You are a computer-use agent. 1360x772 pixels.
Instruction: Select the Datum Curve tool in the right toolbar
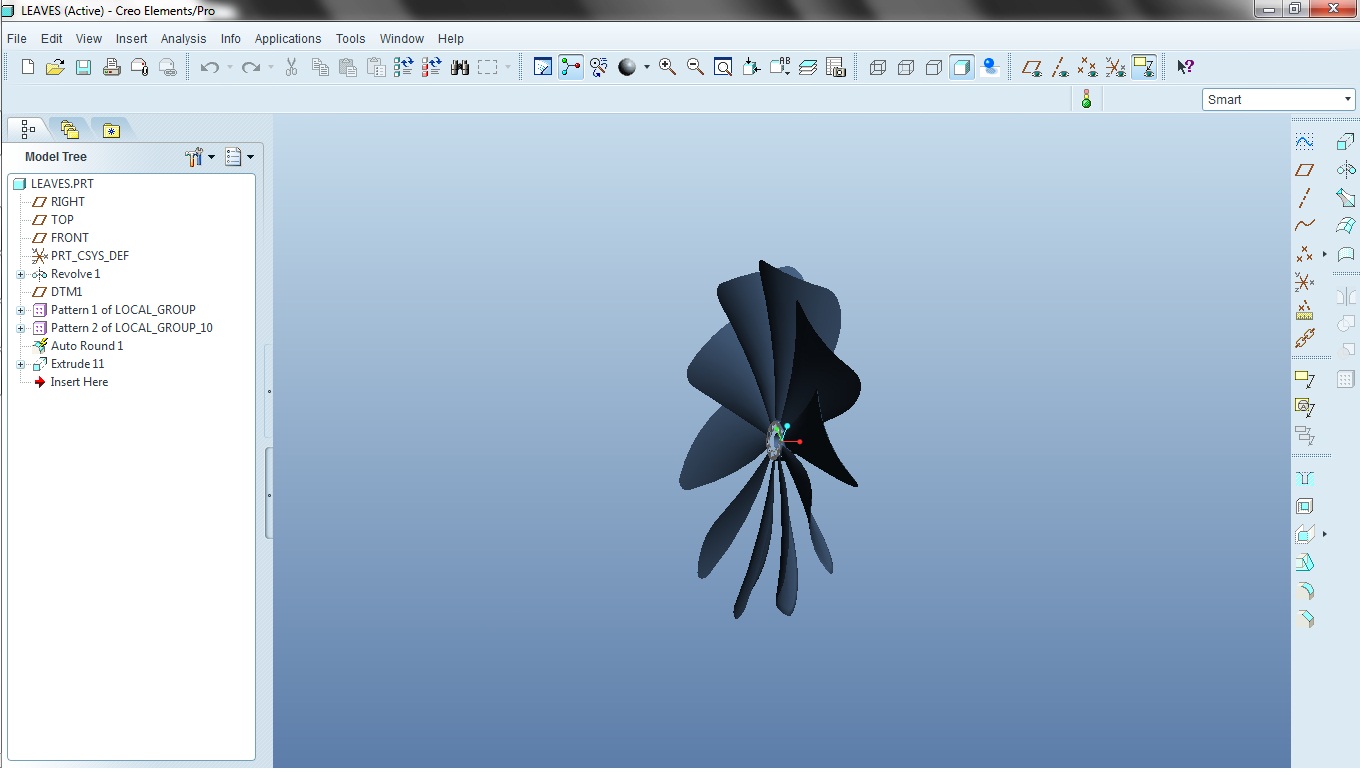point(1304,226)
